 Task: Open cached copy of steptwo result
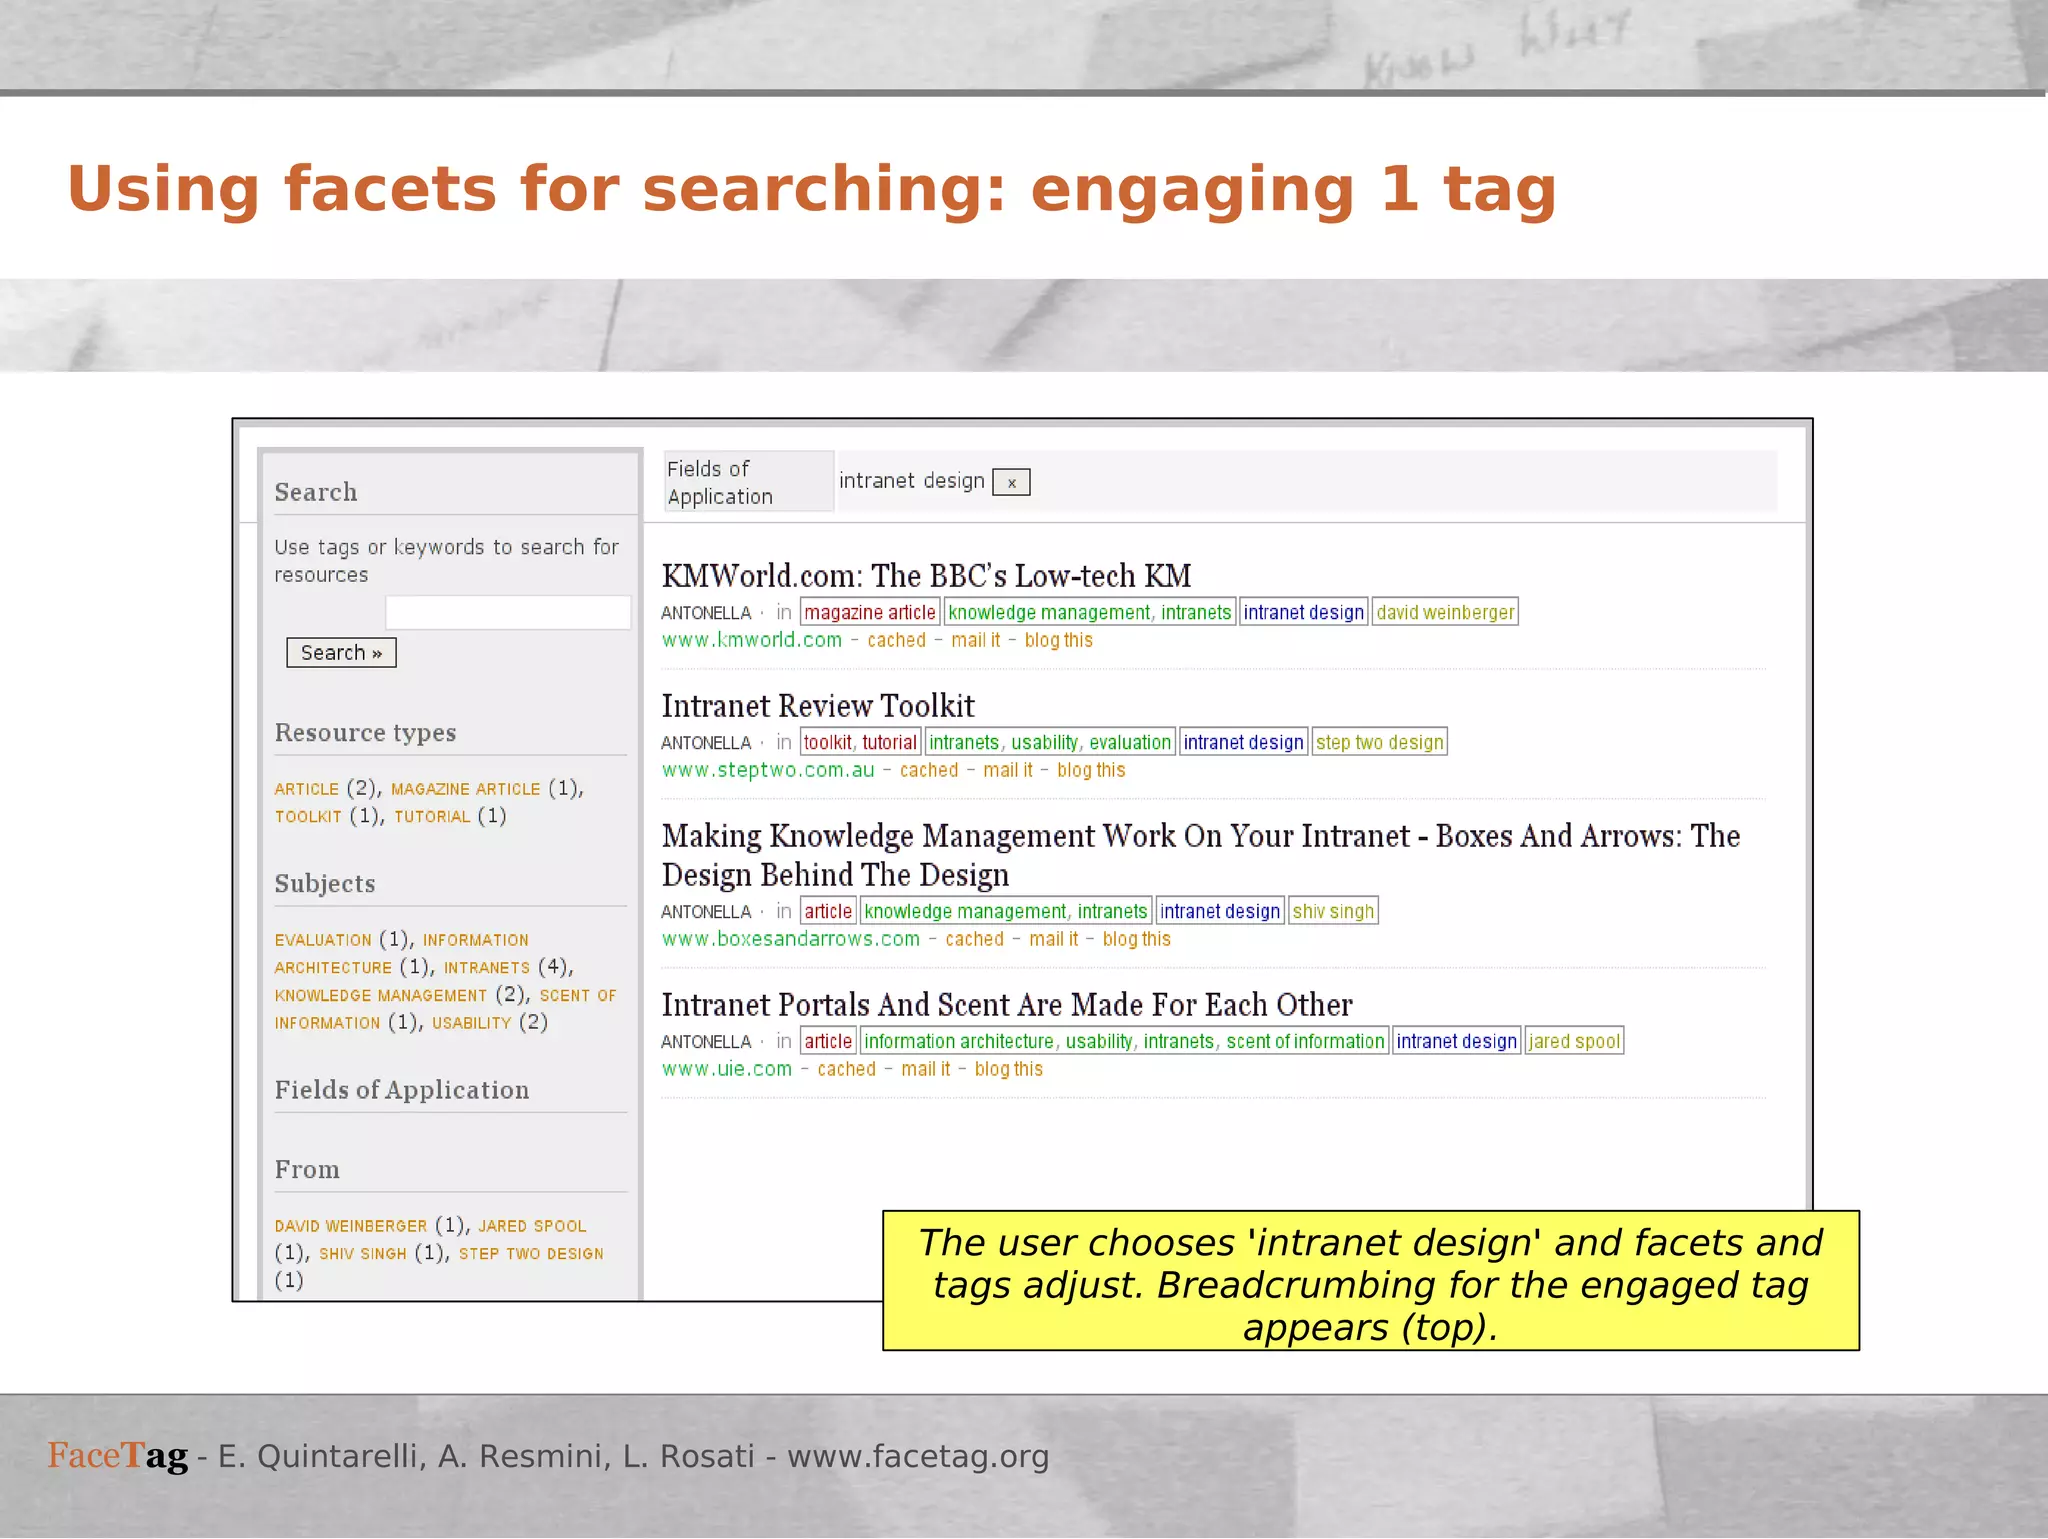coord(929,771)
